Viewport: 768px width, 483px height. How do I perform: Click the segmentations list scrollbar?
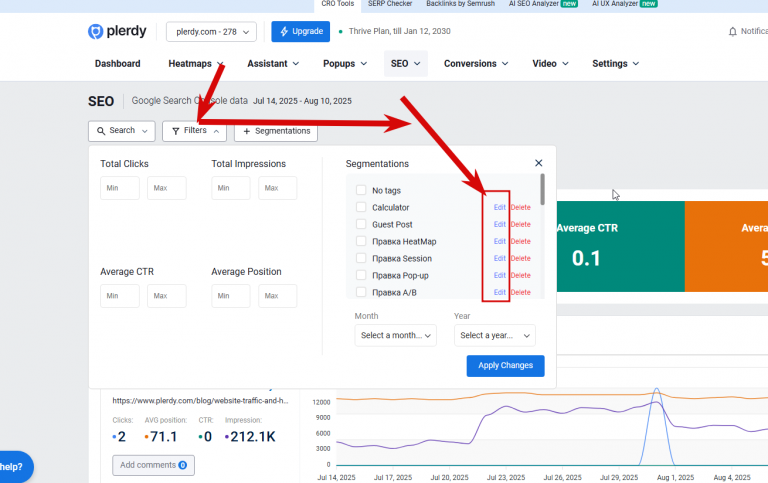542,190
